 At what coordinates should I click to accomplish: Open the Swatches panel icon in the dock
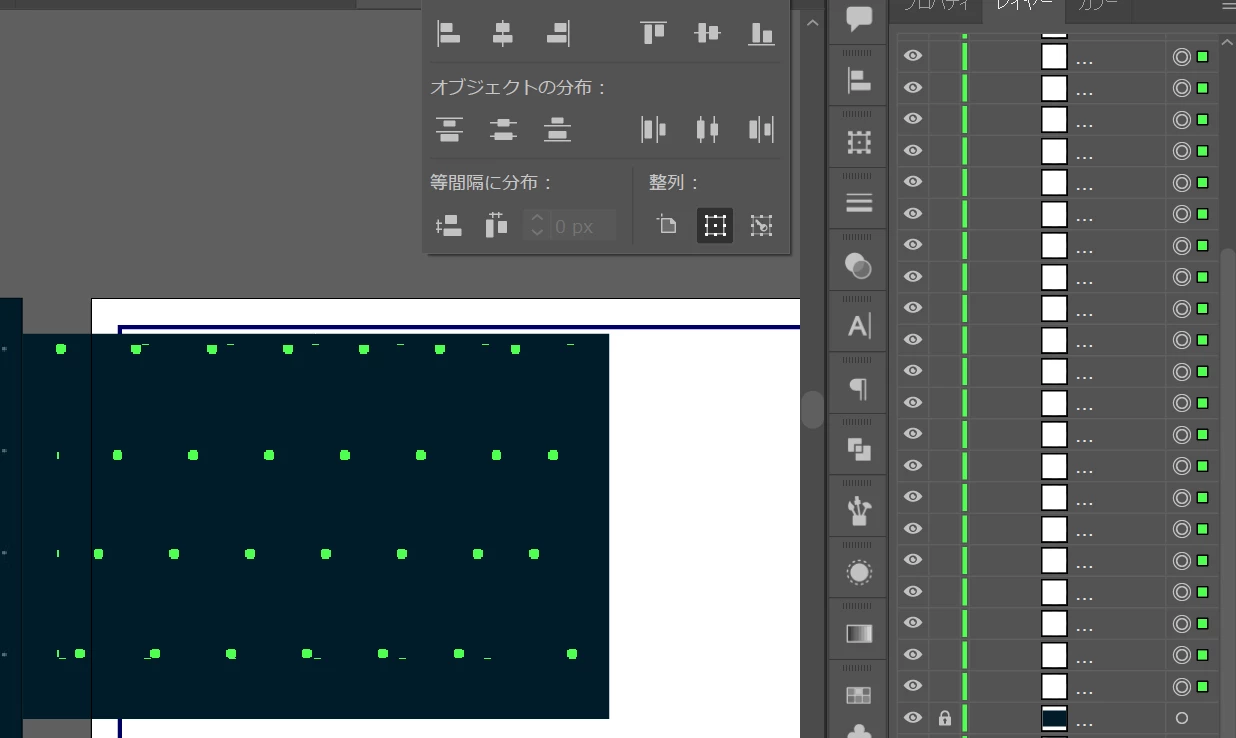[859, 694]
